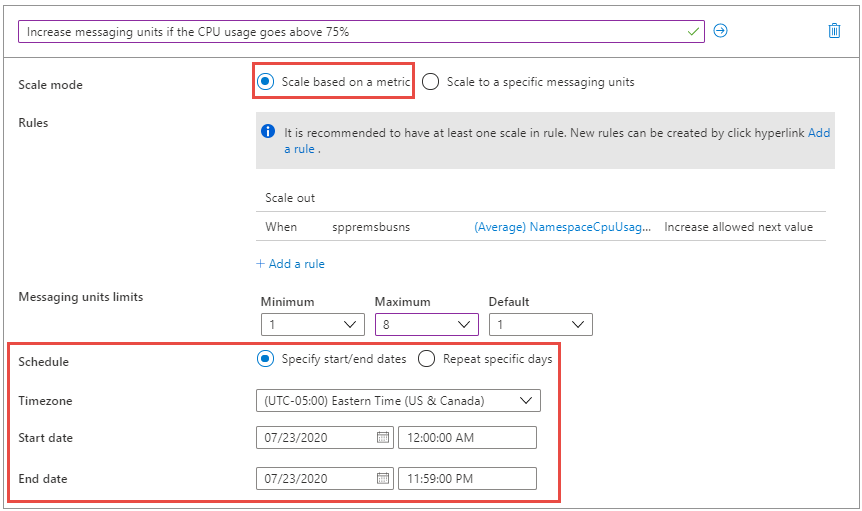Click the end time 11:59:00 PM field
Screen dimensions: 862x511
(467, 479)
